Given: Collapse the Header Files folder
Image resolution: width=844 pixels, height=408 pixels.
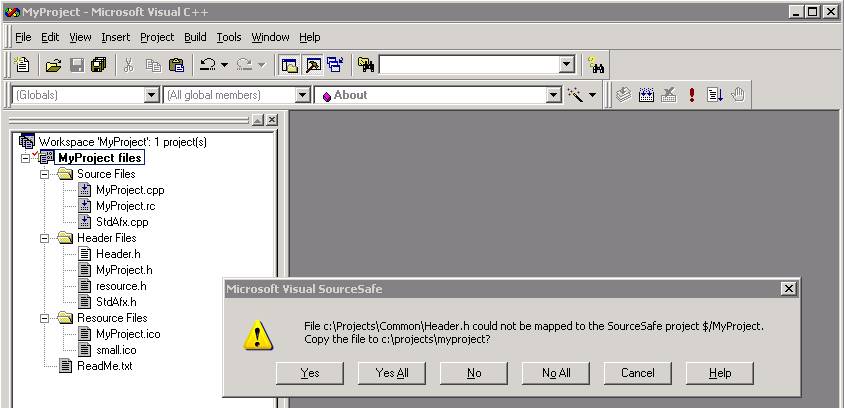Looking at the screenshot, I should [x=45, y=238].
